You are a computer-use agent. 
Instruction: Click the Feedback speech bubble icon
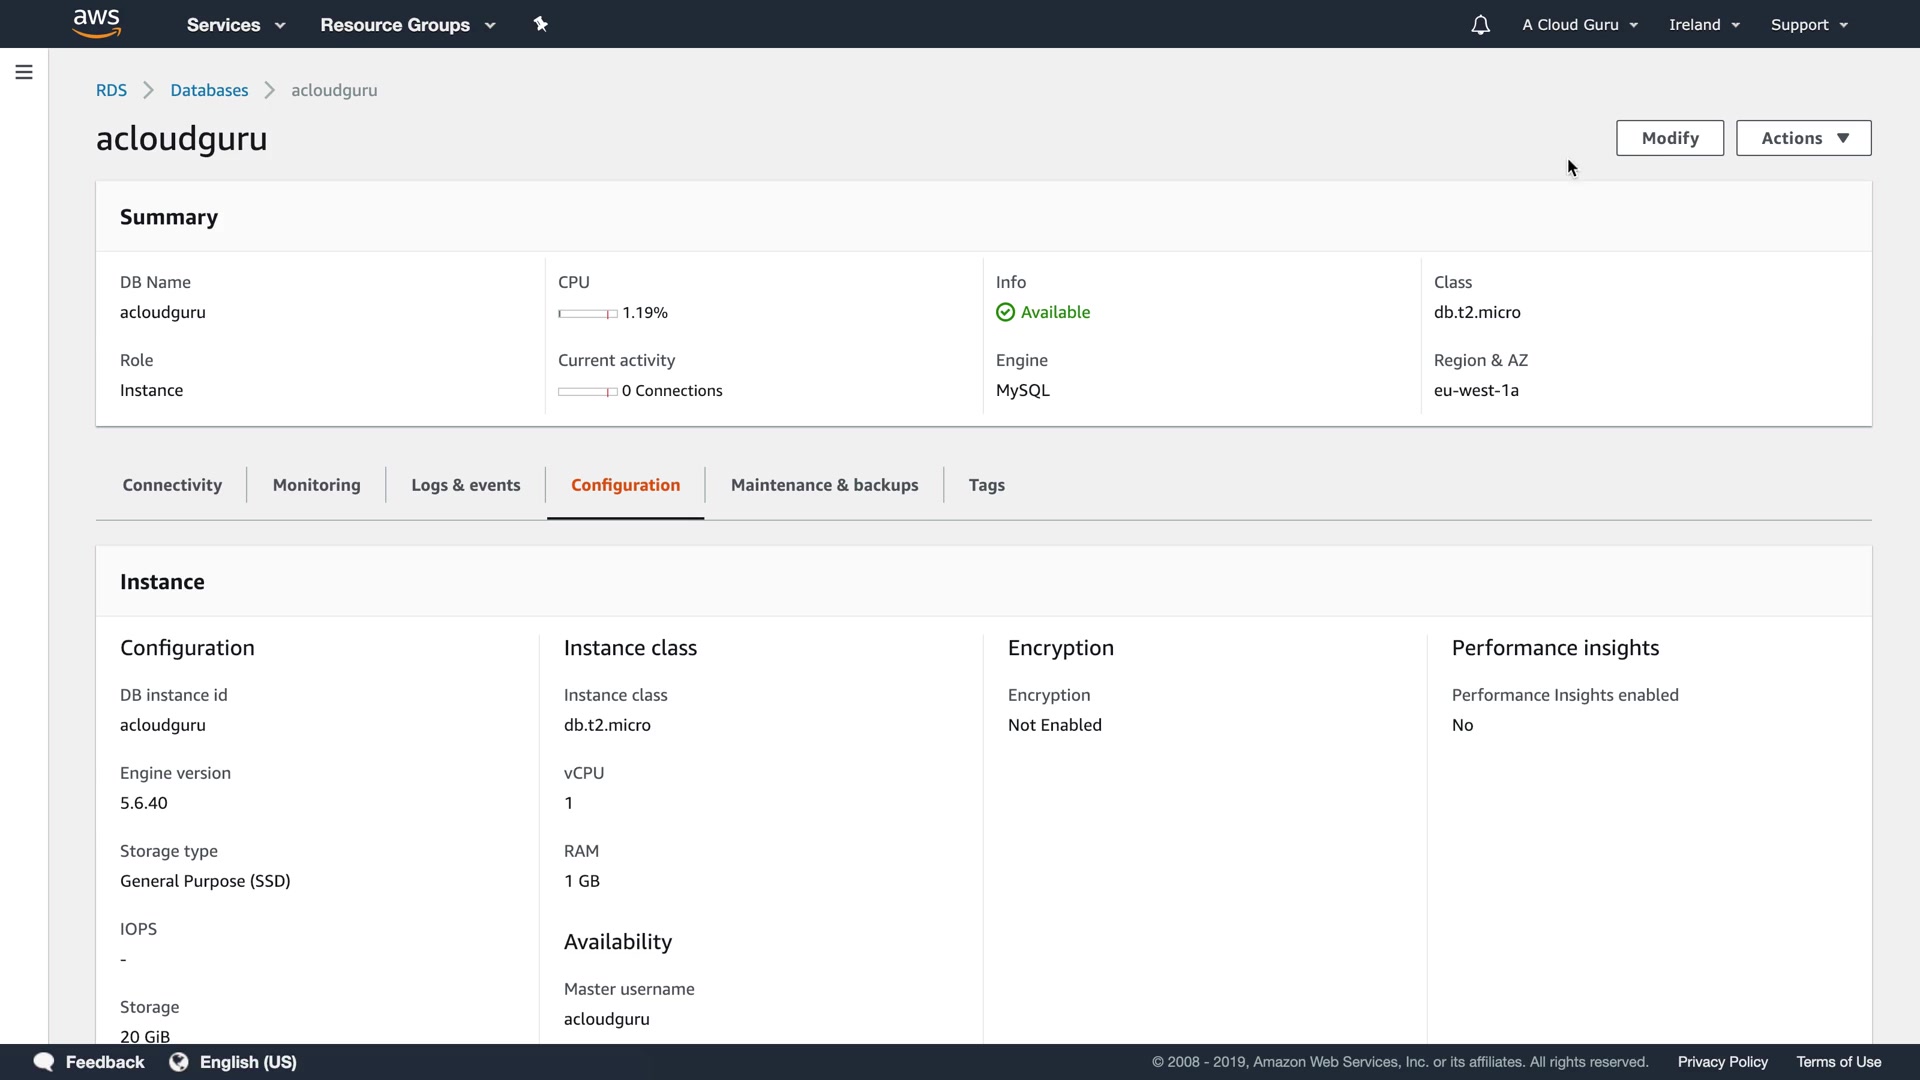(x=43, y=1062)
